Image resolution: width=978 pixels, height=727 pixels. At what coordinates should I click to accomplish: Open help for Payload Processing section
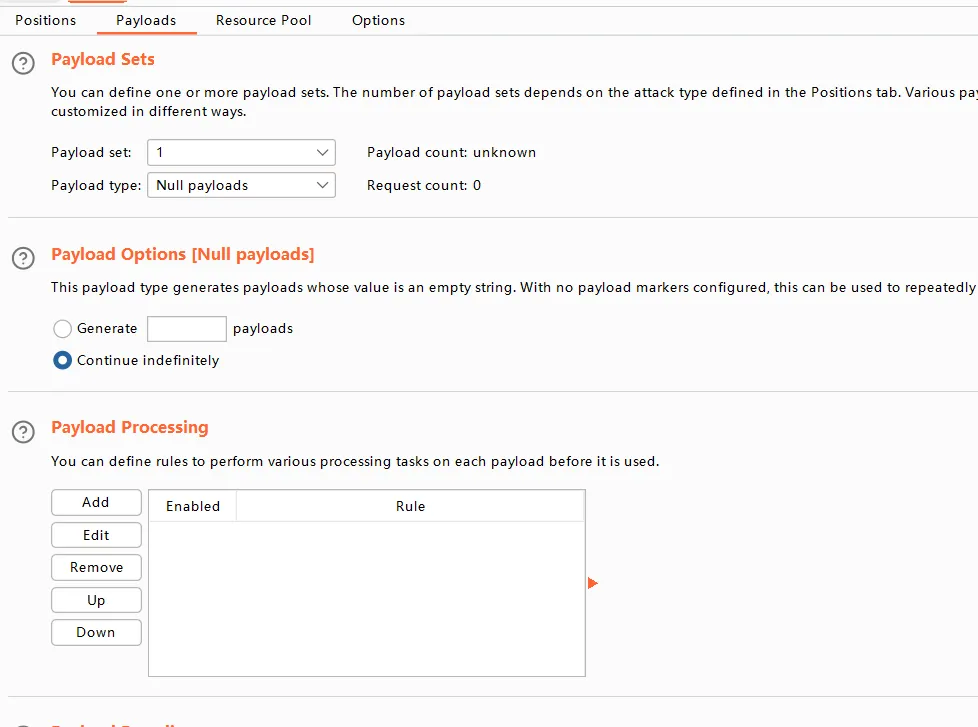[x=22, y=432]
